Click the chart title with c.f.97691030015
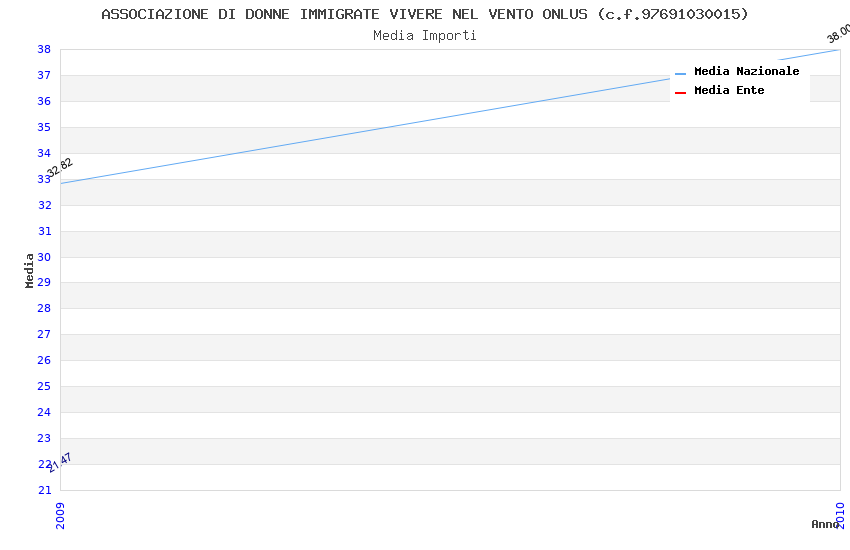The height and width of the screenshot is (550, 850). pyautogui.click(x=424, y=14)
